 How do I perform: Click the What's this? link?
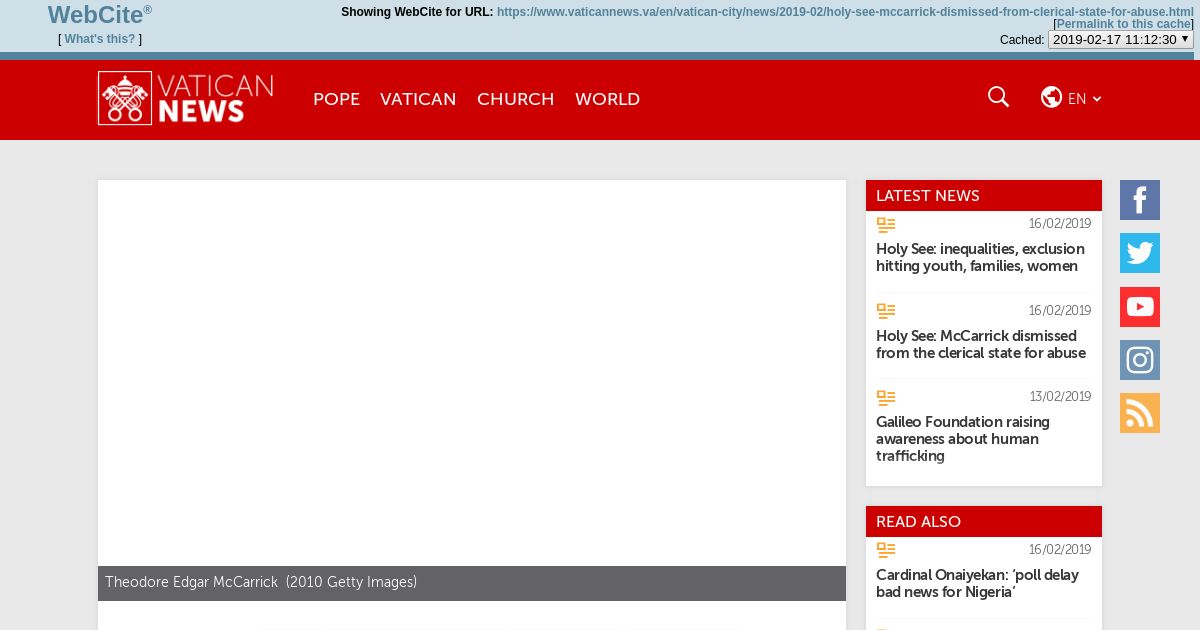100,39
